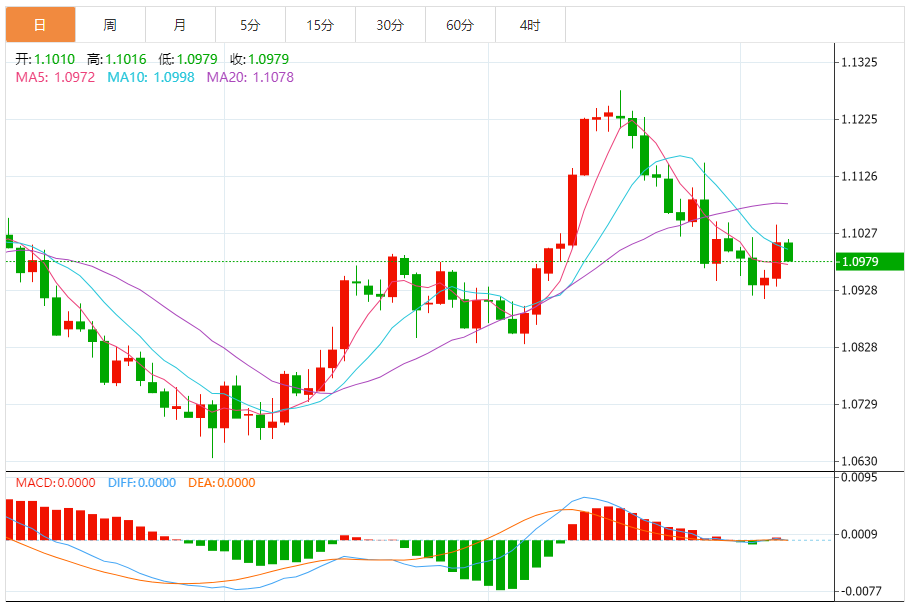Click the -0.0077 MACD axis label
The image size is (913, 602).
(860, 592)
